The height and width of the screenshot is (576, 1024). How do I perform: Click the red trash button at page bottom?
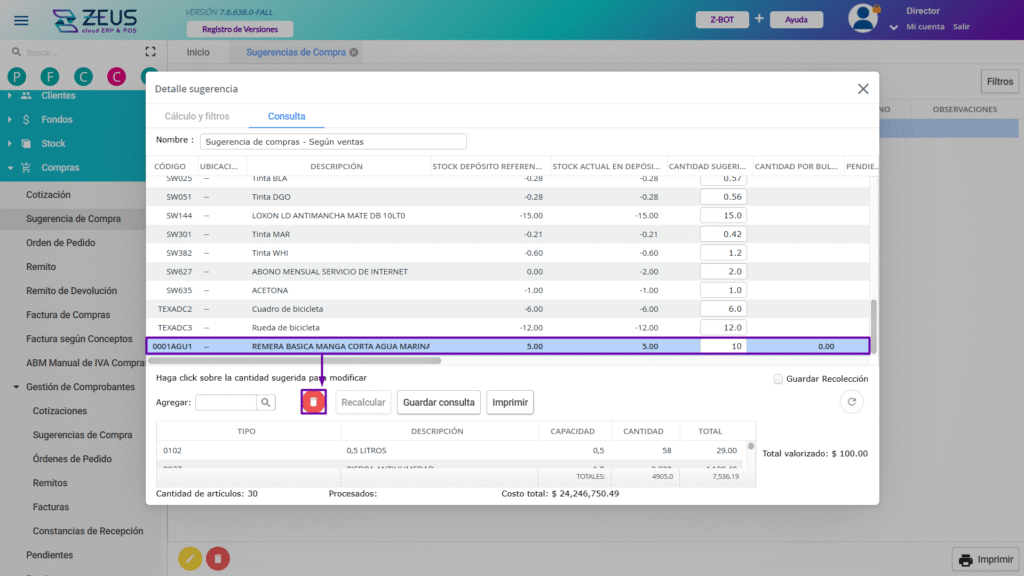click(218, 558)
